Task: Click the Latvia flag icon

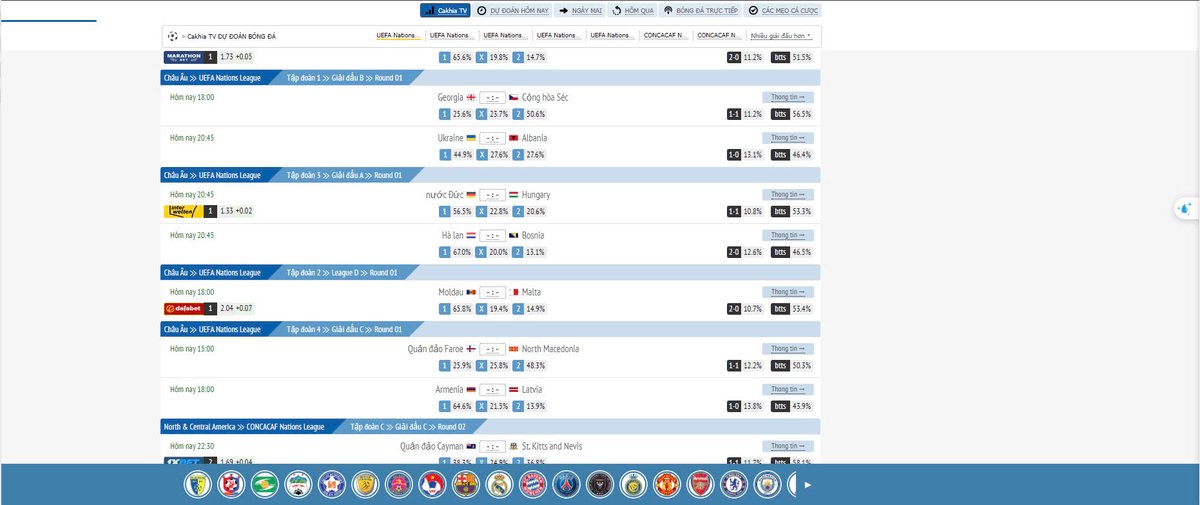Action: coord(513,389)
